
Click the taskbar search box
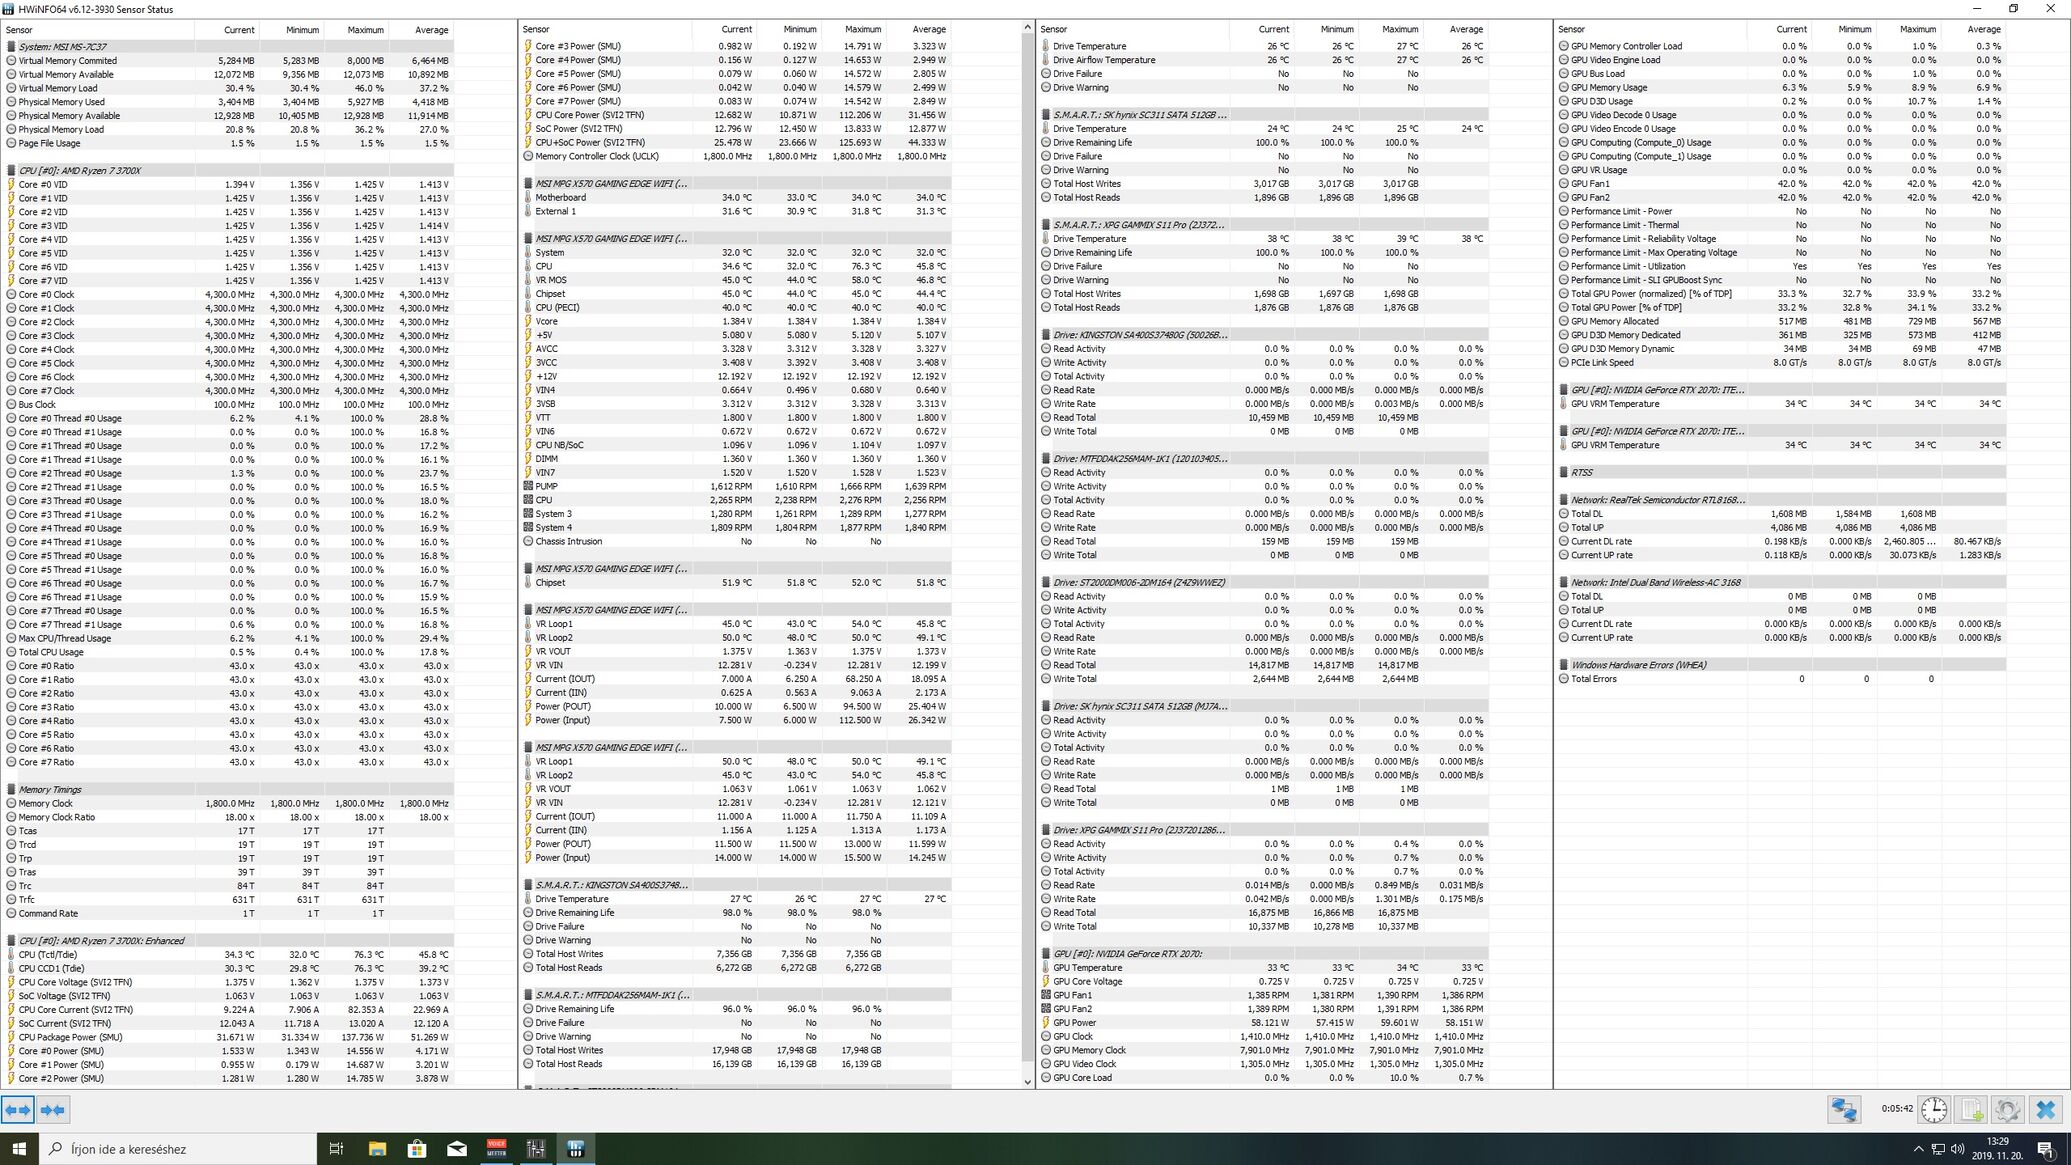(178, 1149)
